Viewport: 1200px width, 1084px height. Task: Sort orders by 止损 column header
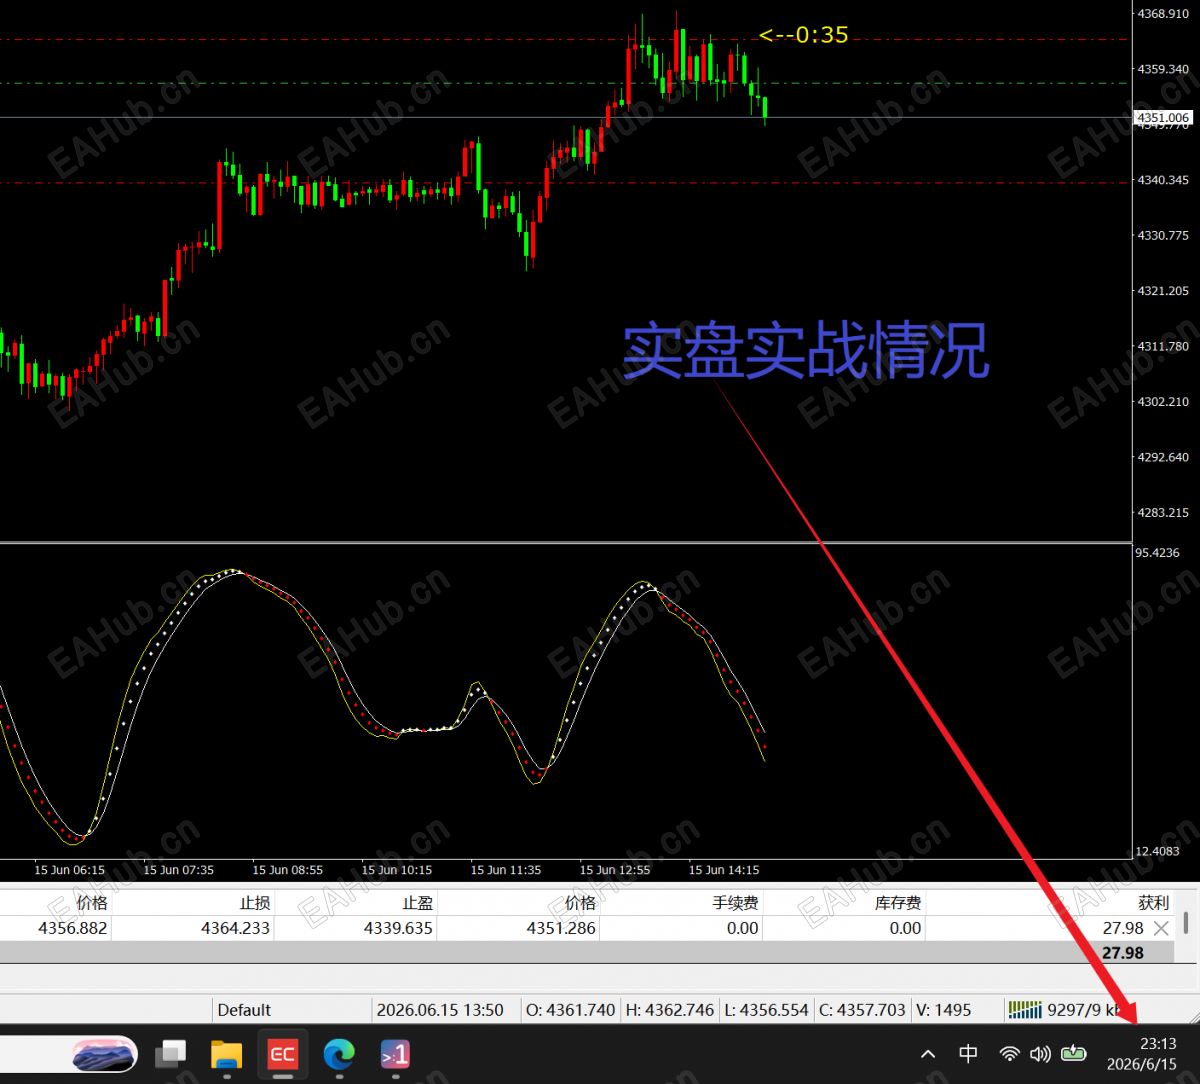254,902
